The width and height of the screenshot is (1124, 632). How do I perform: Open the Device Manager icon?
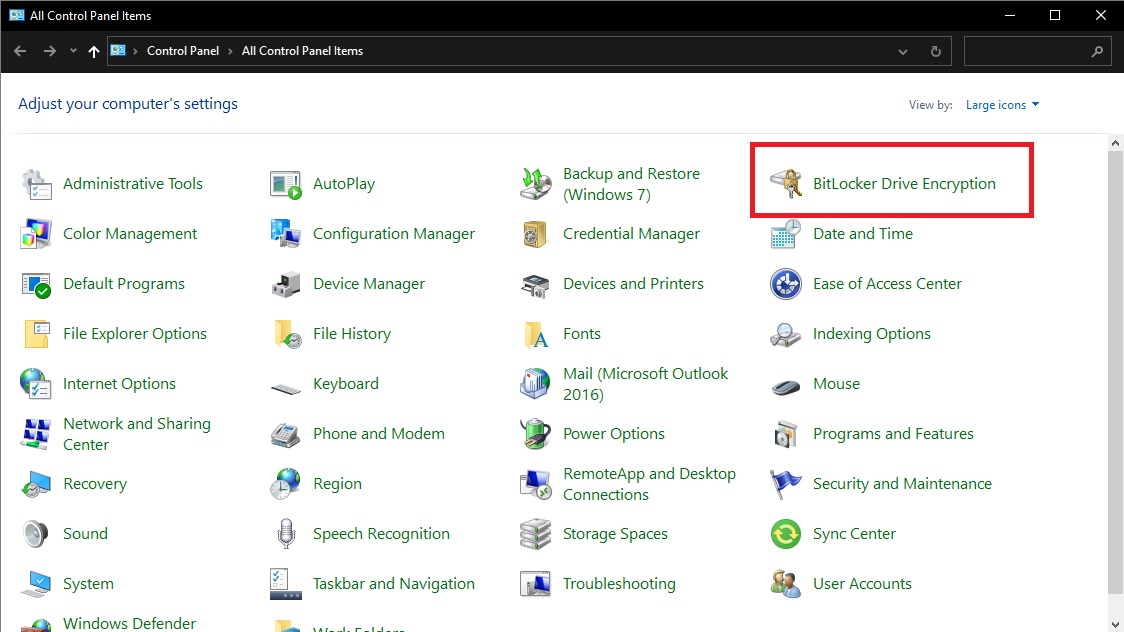[x=285, y=284]
